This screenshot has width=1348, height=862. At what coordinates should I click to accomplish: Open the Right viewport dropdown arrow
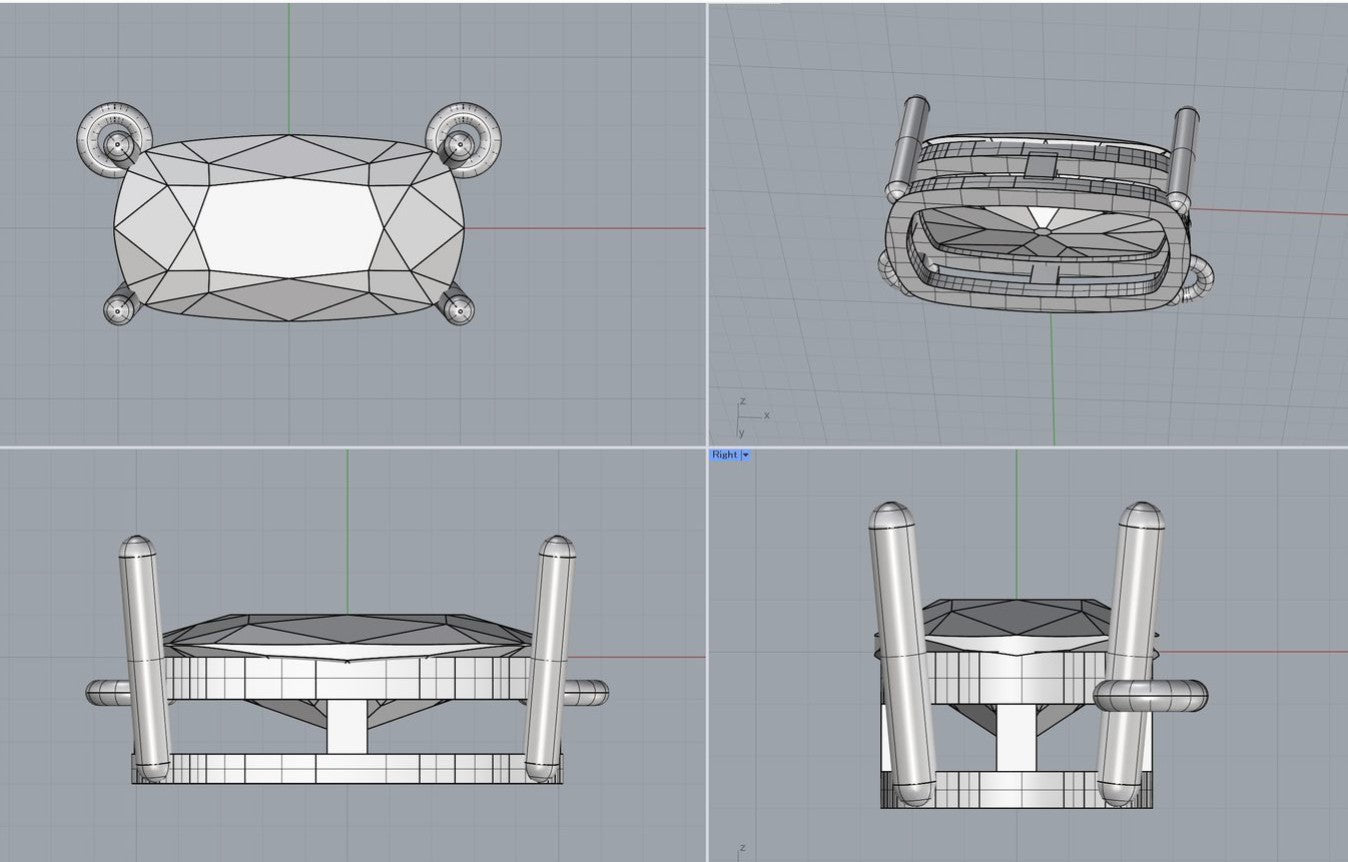point(746,455)
